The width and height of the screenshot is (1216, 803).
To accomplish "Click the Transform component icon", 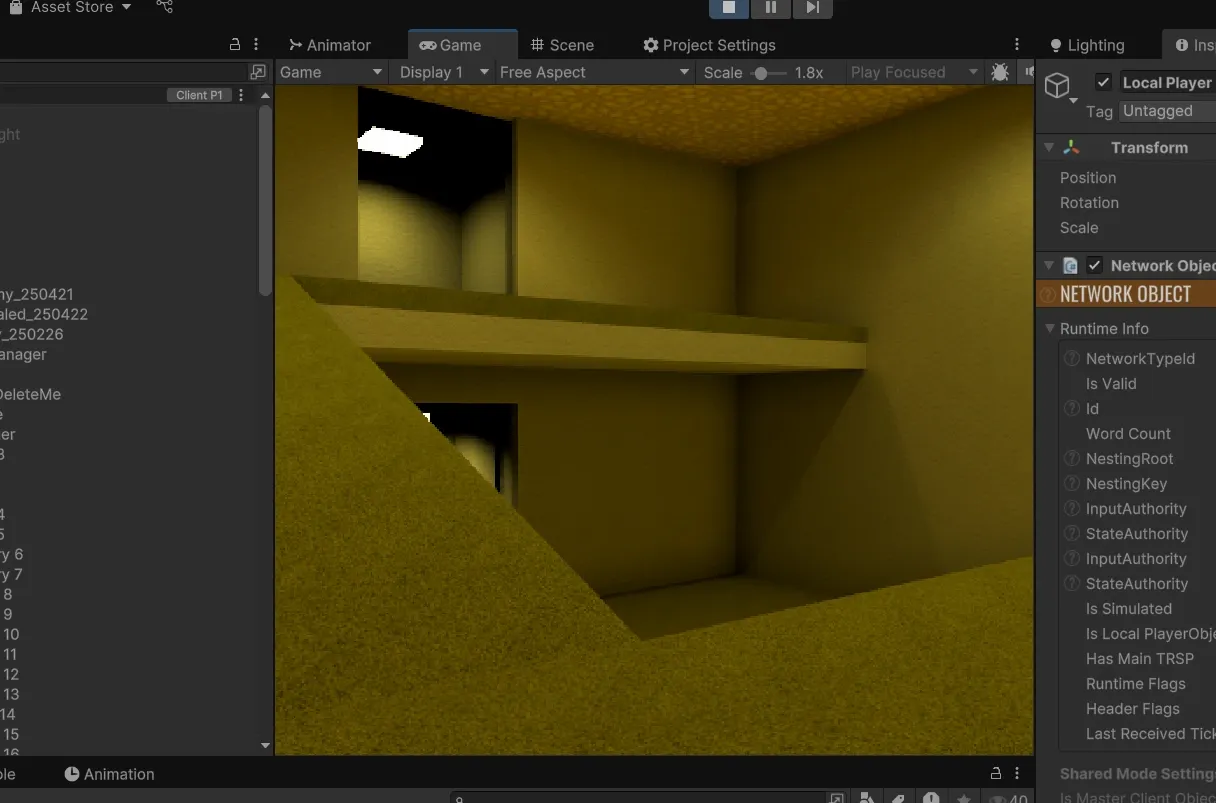I will click(x=1071, y=148).
